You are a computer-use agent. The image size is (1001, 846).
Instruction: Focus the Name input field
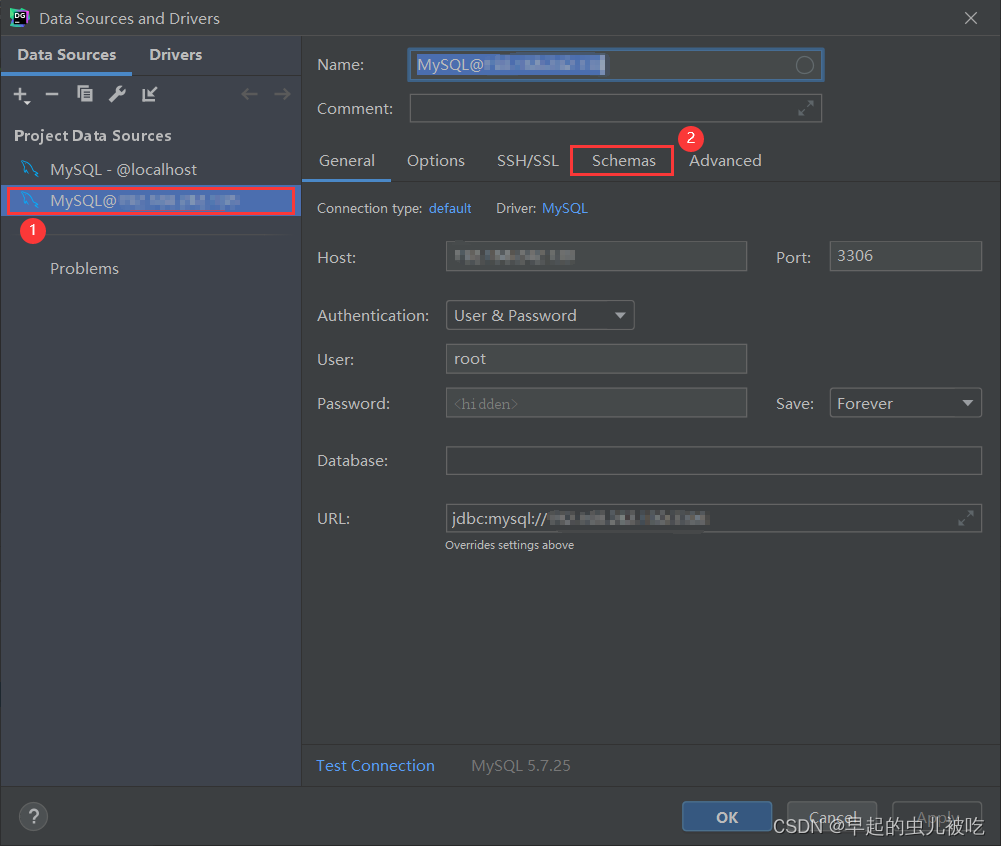coord(615,65)
